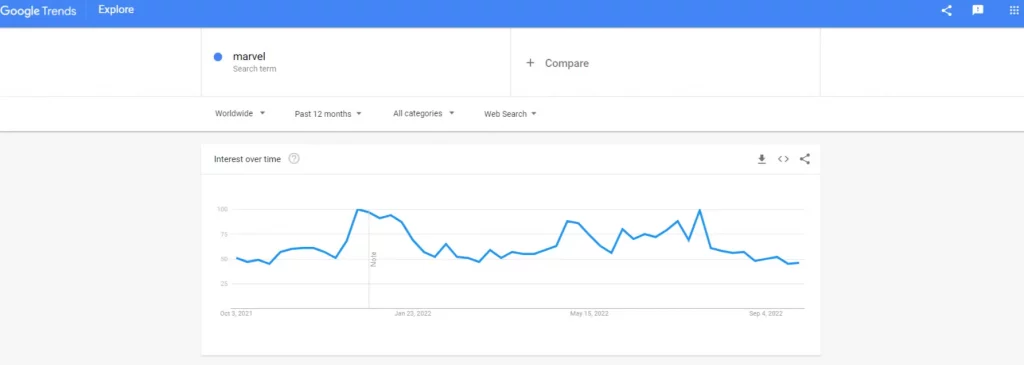1024x365 pixels.
Task: Click the embed code icon on chart
Action: point(783,159)
